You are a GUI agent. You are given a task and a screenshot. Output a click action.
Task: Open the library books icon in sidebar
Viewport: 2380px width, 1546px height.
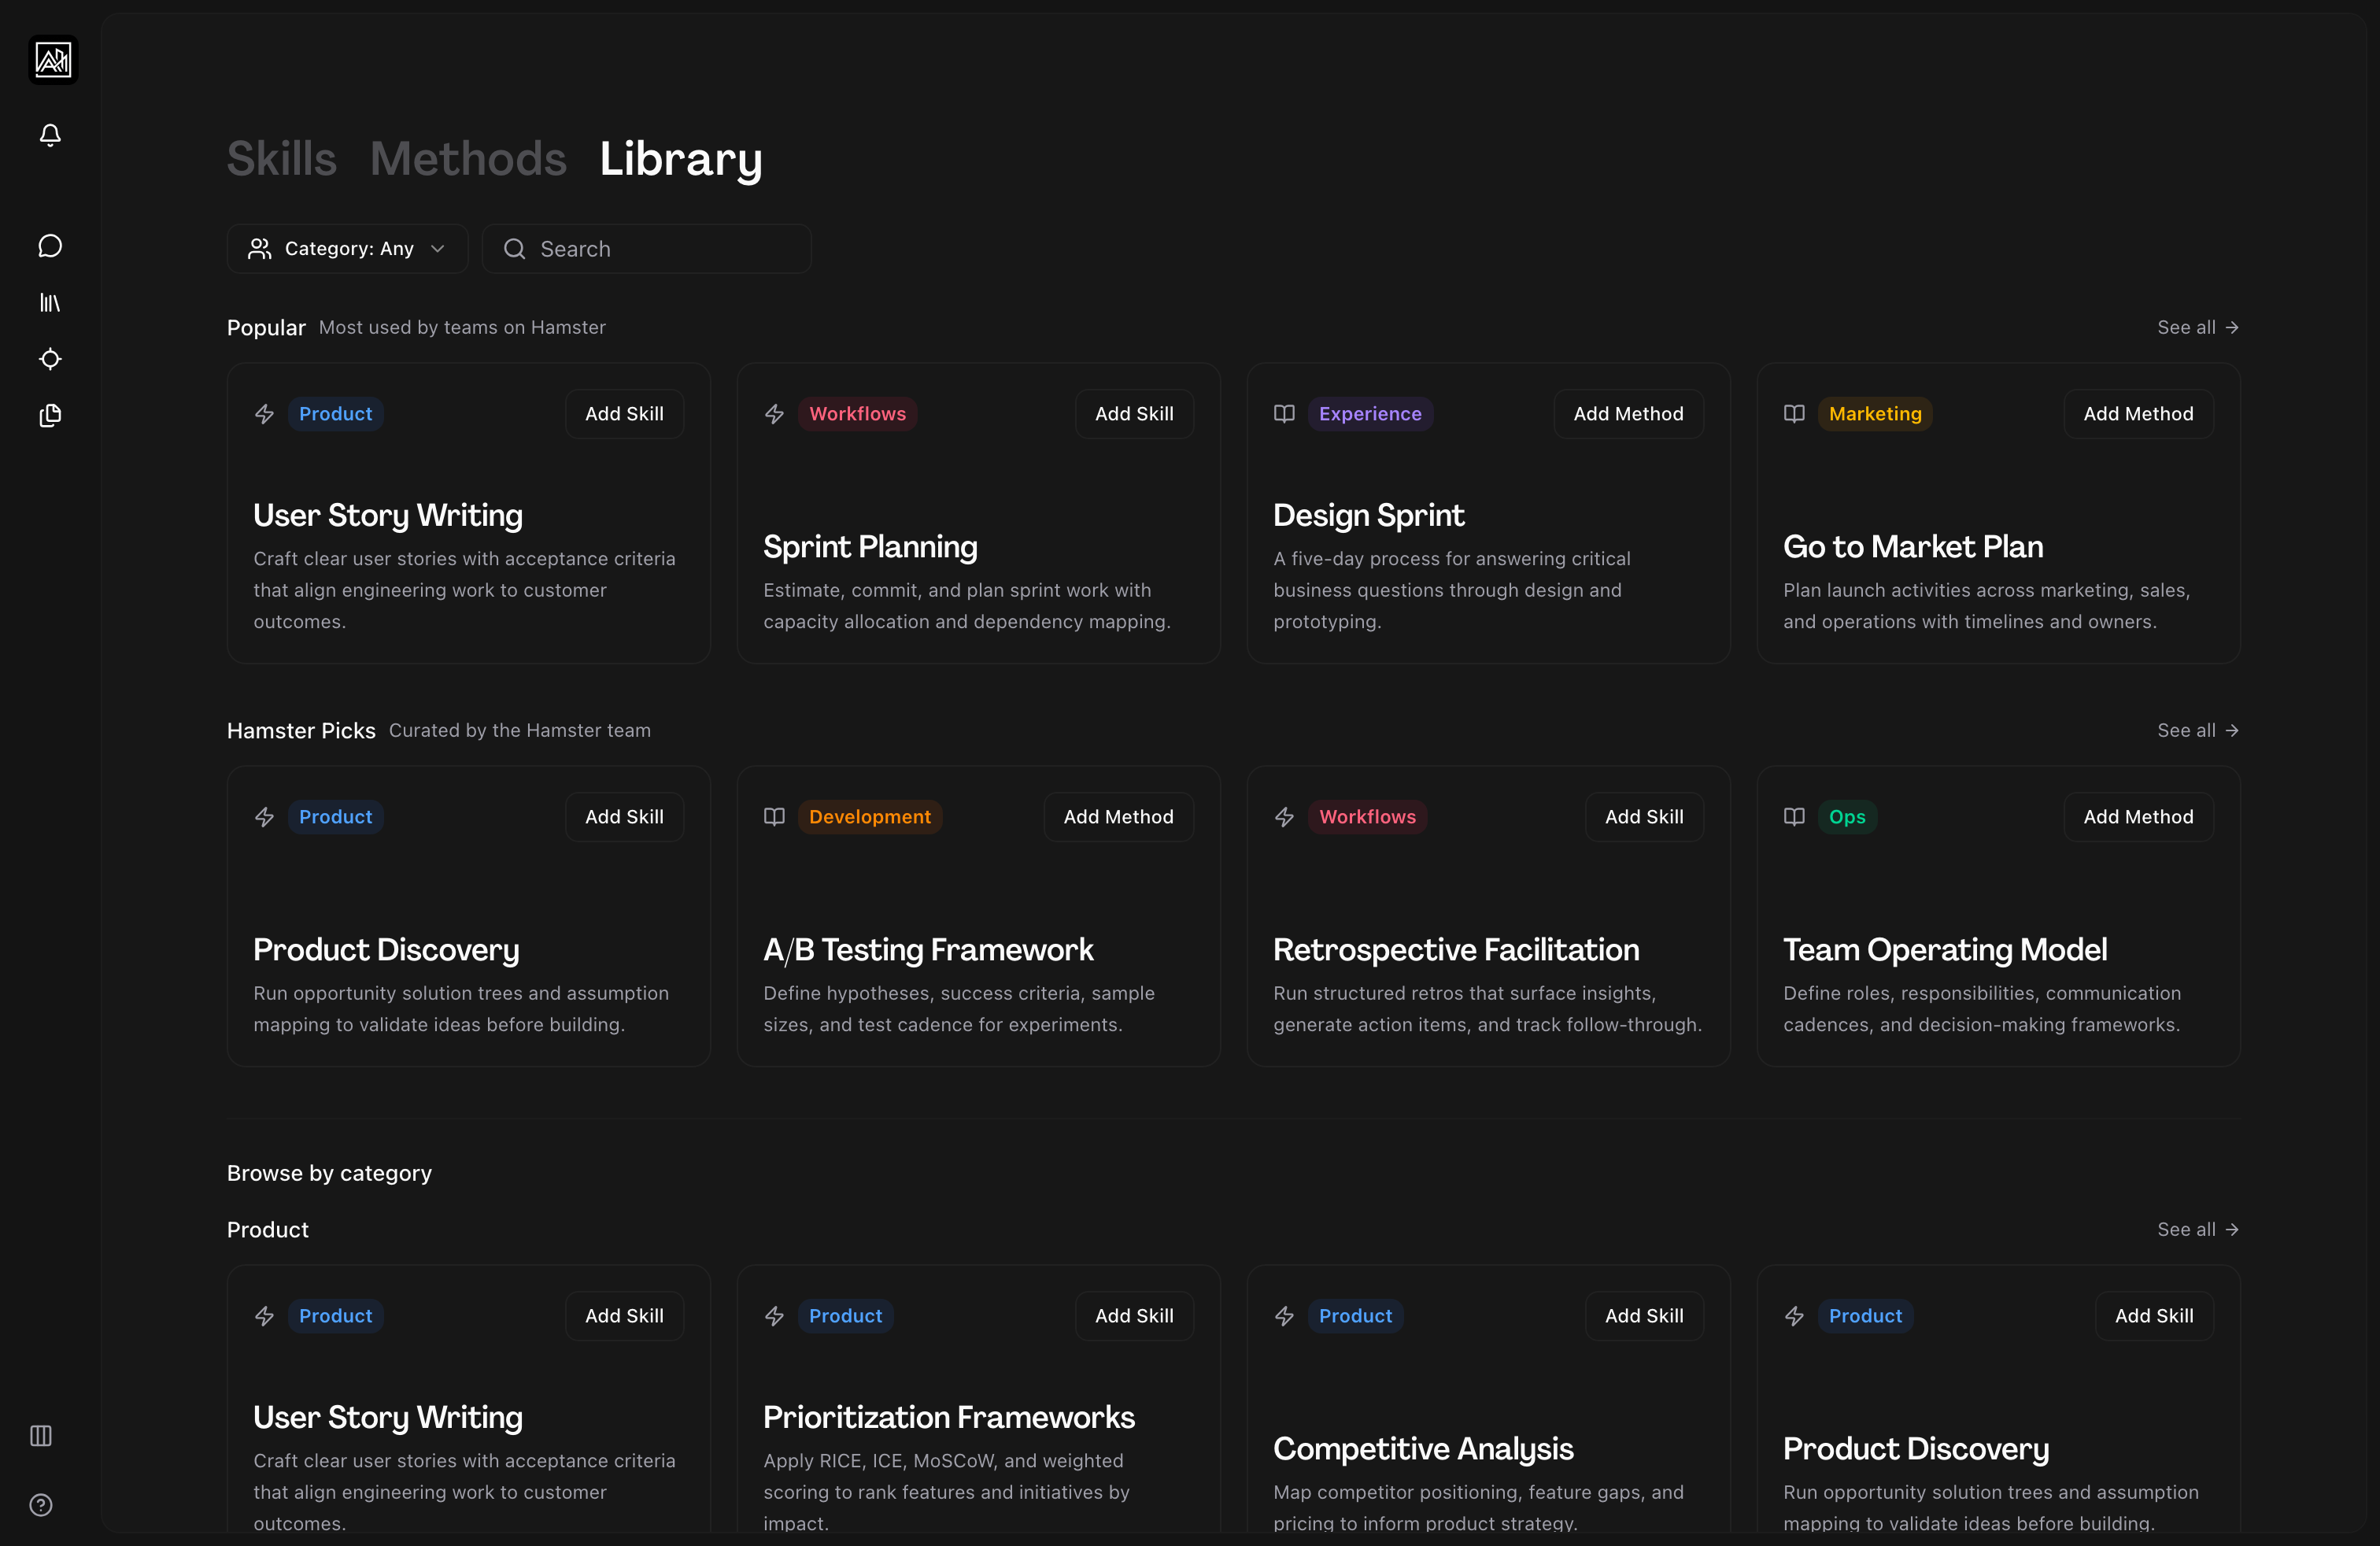pos(50,302)
